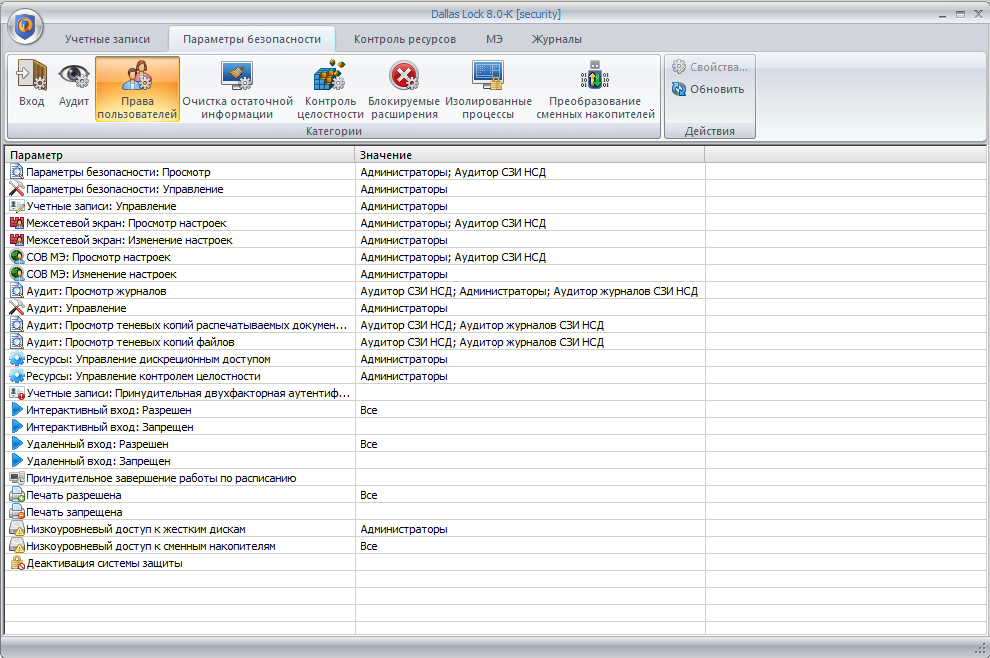Click warning icon of Низкоуровневый доступ к жестким дискам
Screen dimensions: 990x658
click(x=17, y=529)
